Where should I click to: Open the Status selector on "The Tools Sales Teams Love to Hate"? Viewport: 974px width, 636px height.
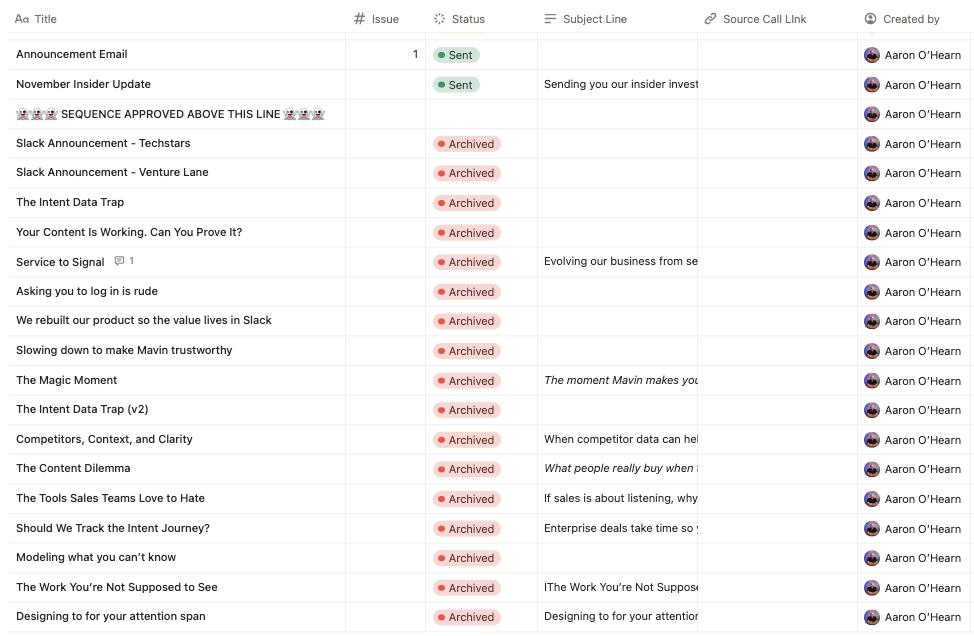(467, 498)
